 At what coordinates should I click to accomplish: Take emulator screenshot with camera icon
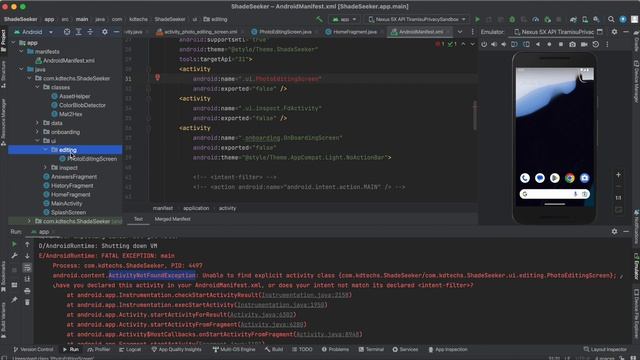(x=572, y=44)
